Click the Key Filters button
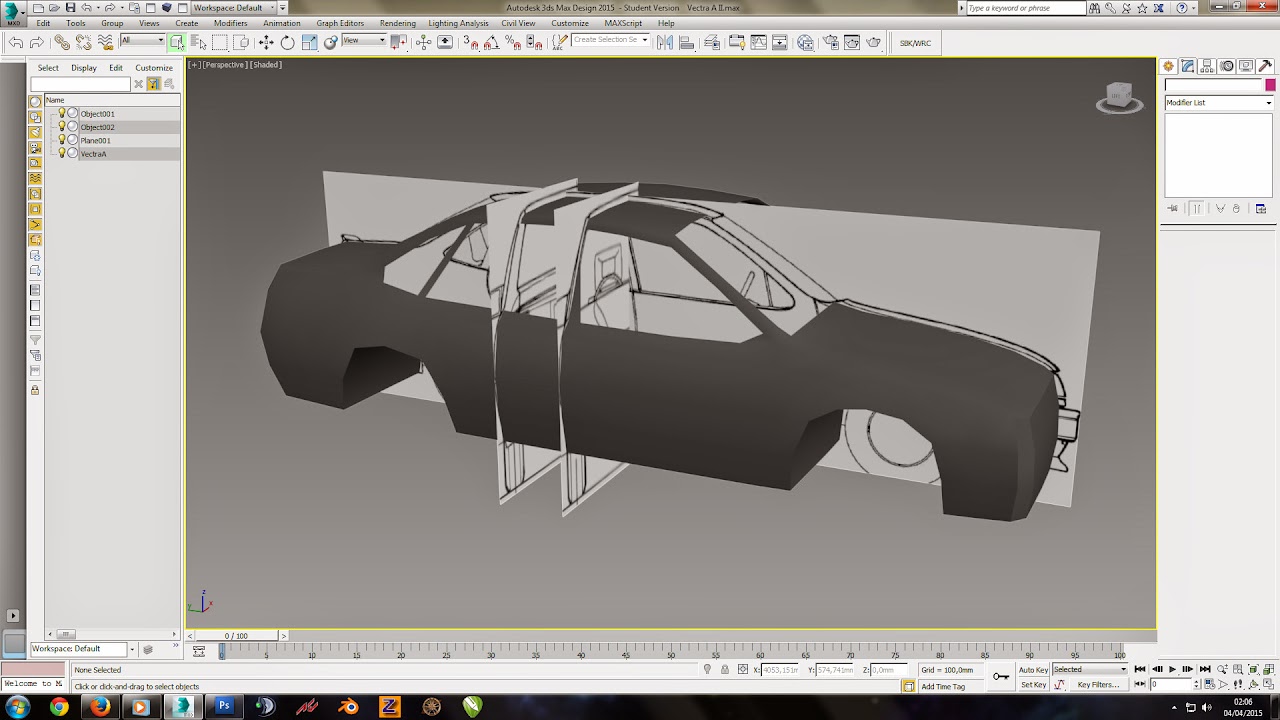This screenshot has width=1280, height=720. 1097,685
